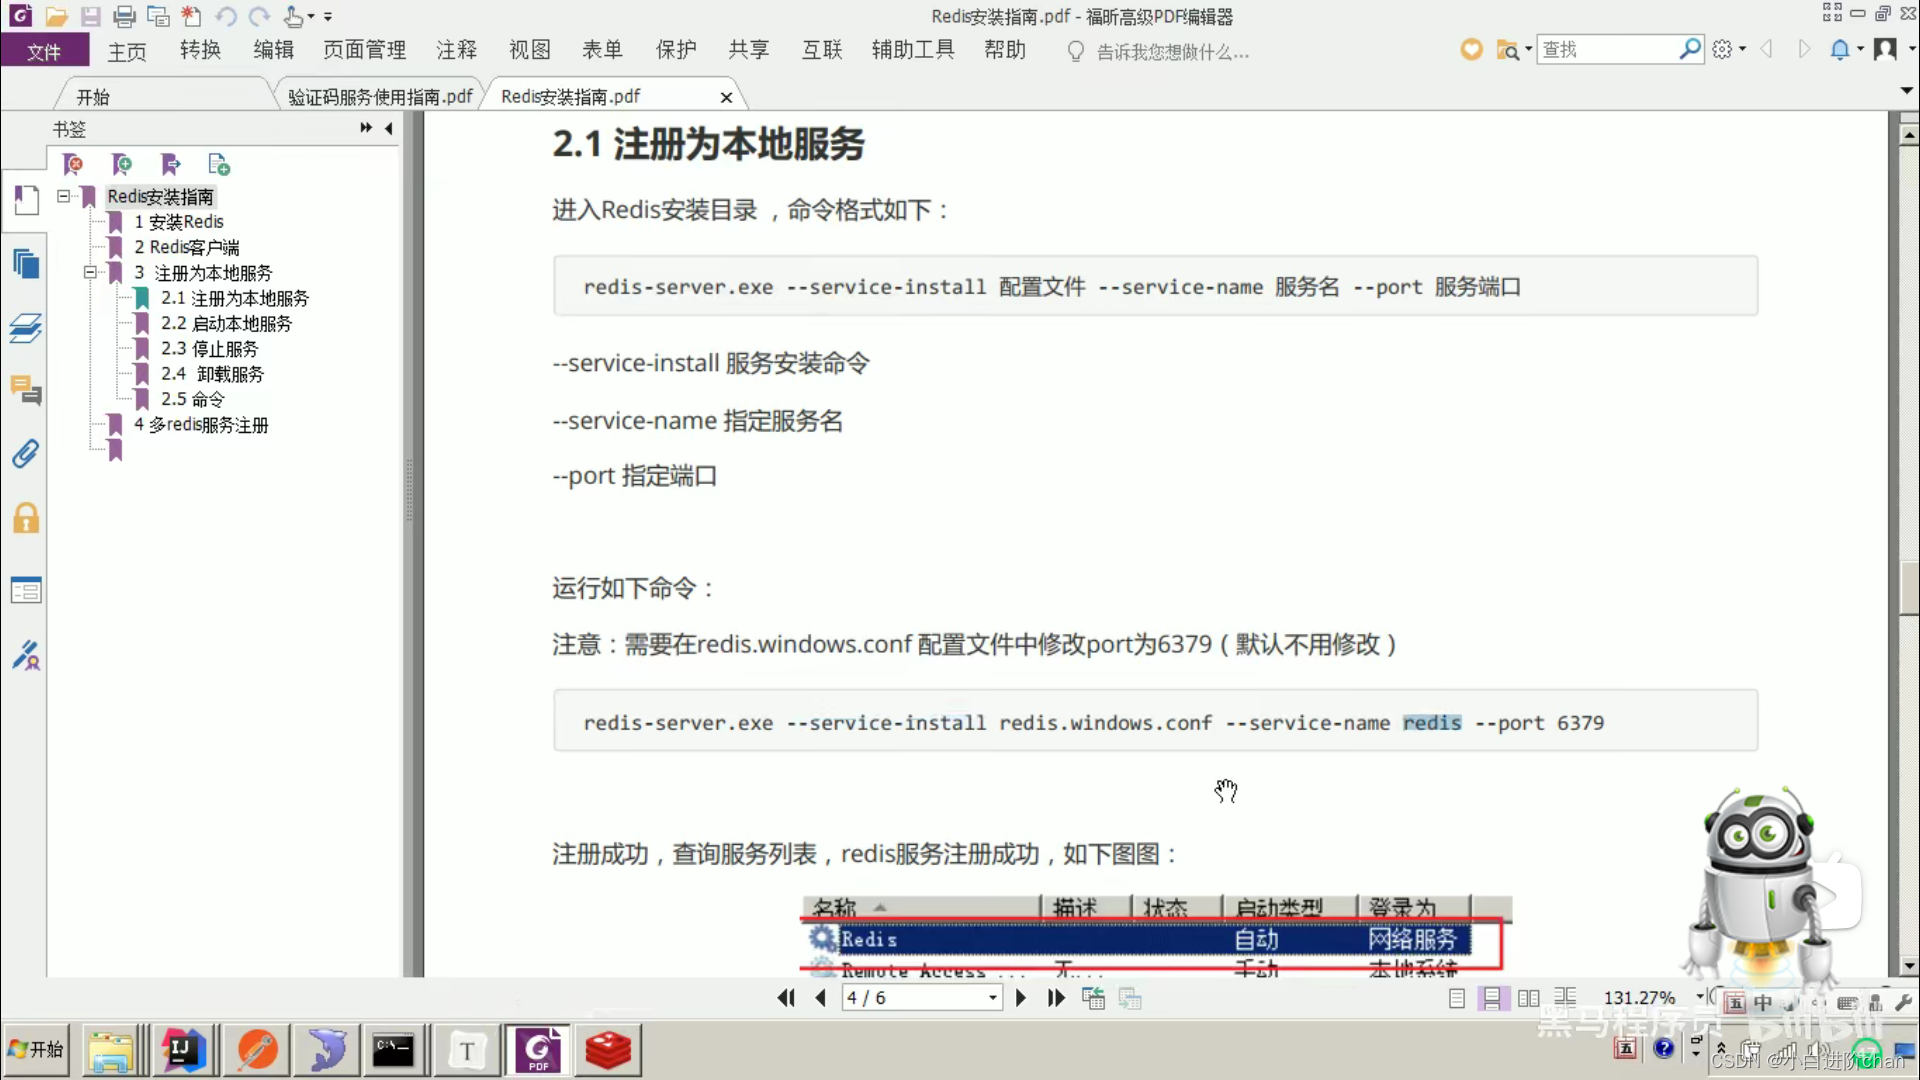Click the Windows 开始 start button
This screenshot has height=1080, width=1920.
point(36,1050)
